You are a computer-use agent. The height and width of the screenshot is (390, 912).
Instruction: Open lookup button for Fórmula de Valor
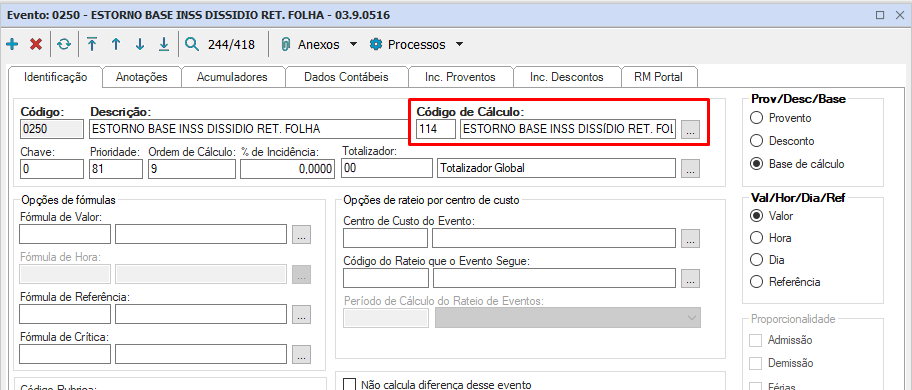(302, 234)
